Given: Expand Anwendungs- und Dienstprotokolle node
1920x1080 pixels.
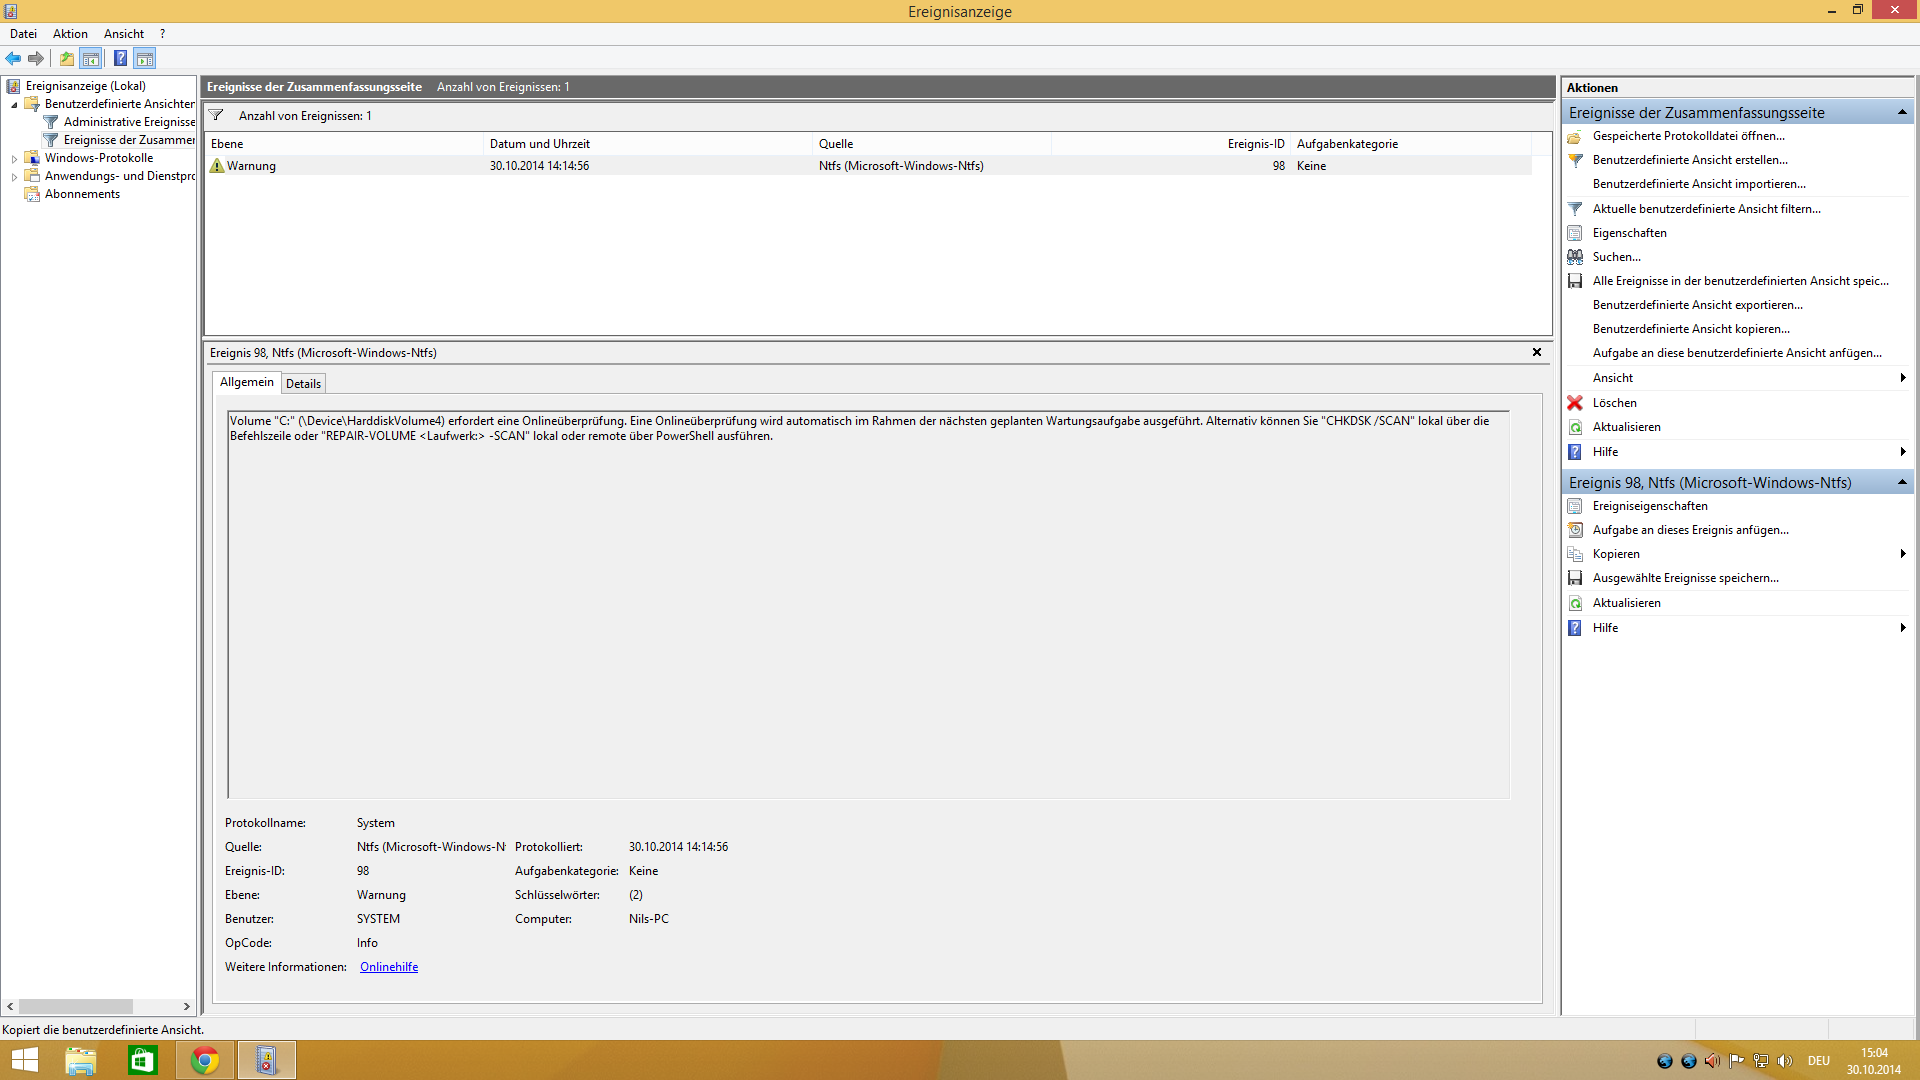Looking at the screenshot, I should 14,177.
